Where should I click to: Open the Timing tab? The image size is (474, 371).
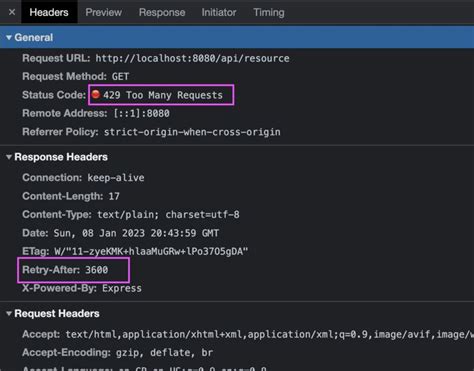tap(269, 12)
